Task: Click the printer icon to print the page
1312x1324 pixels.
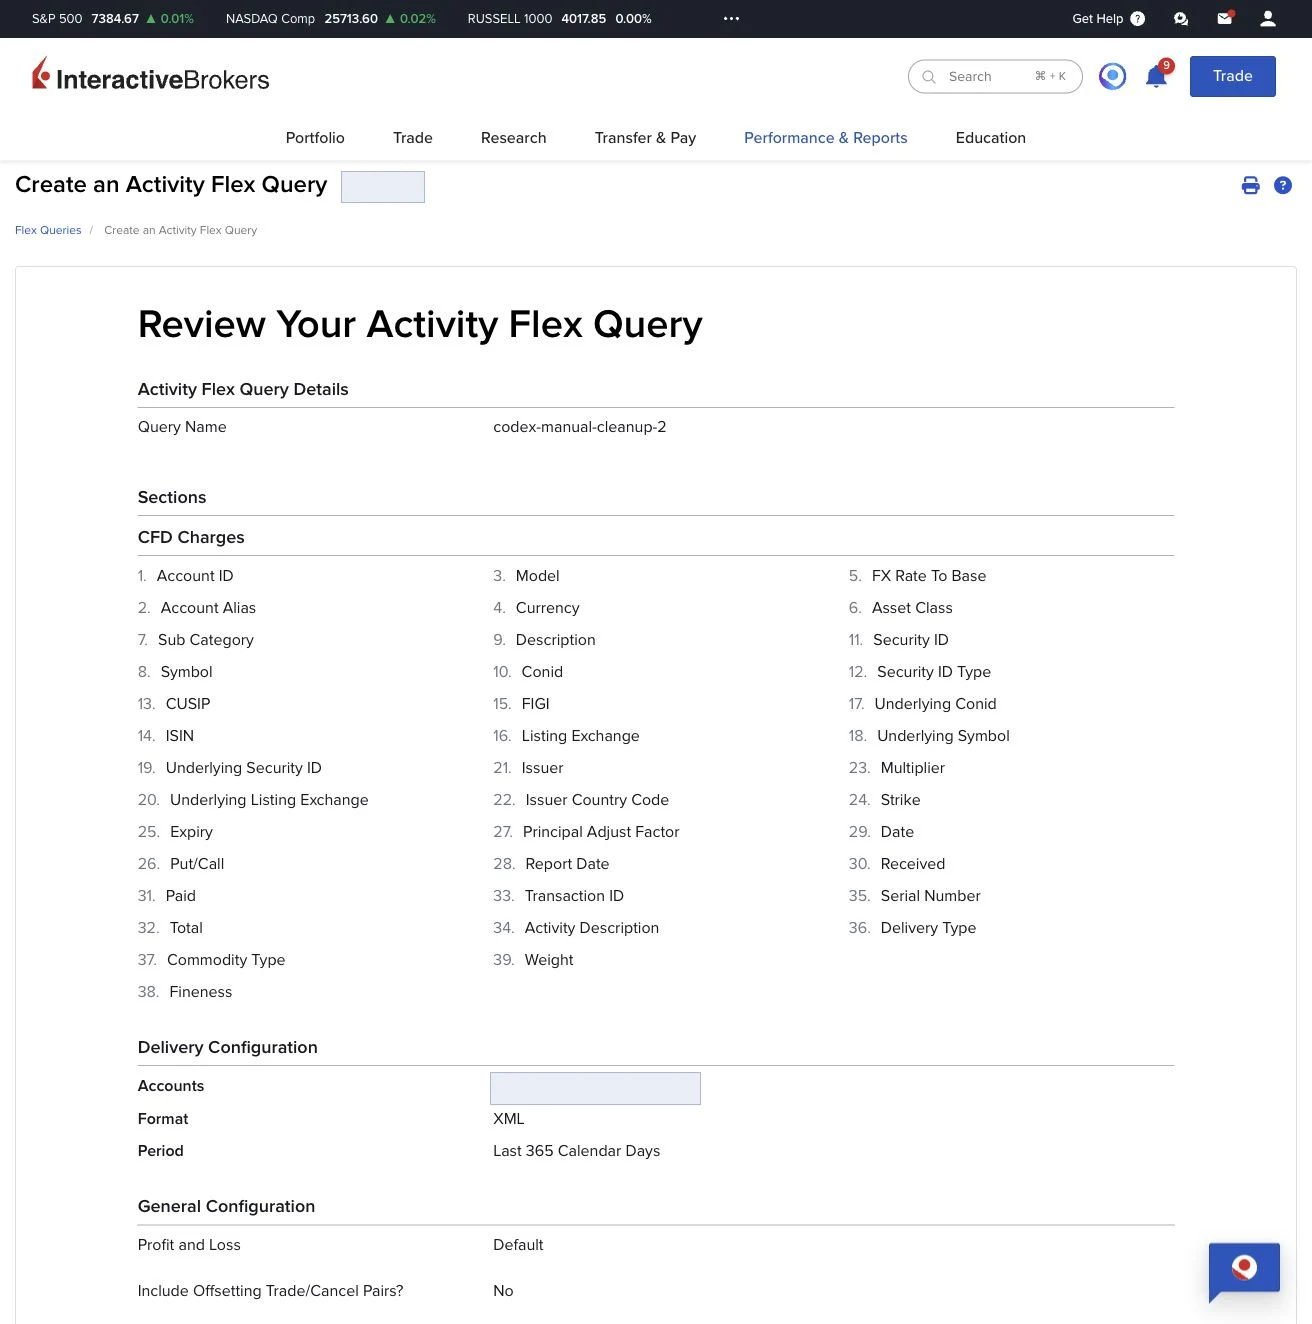Action: click(1250, 185)
